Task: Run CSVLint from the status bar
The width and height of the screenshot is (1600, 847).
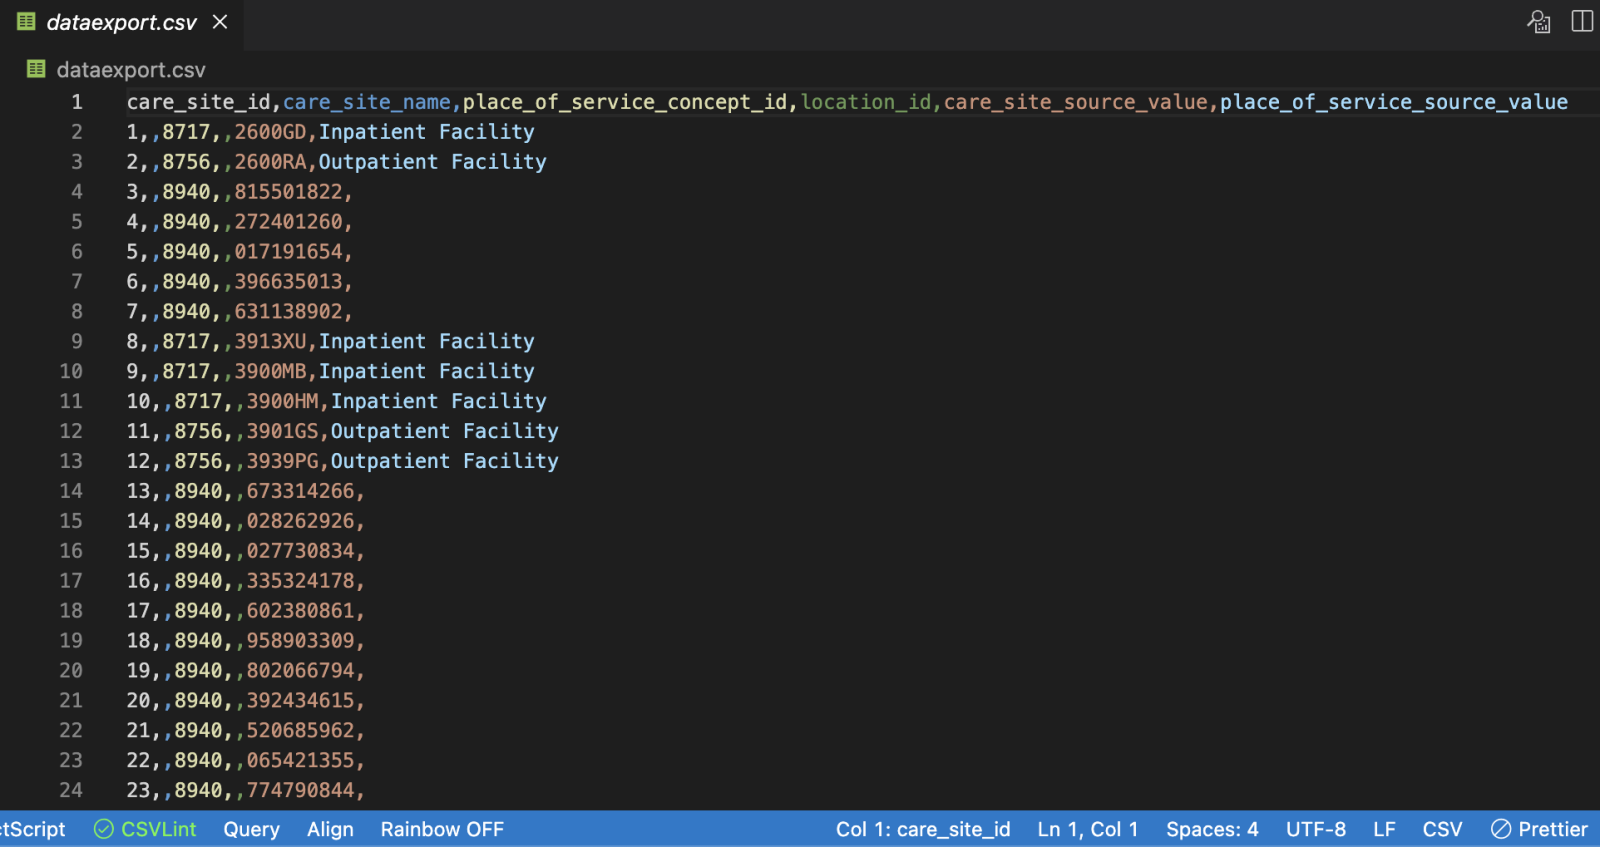Action: (158, 829)
